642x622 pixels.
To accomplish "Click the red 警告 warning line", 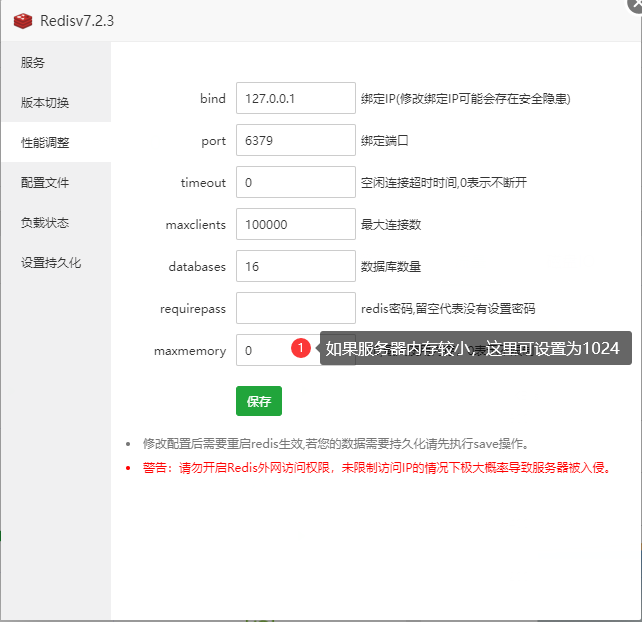I will 377,468.
